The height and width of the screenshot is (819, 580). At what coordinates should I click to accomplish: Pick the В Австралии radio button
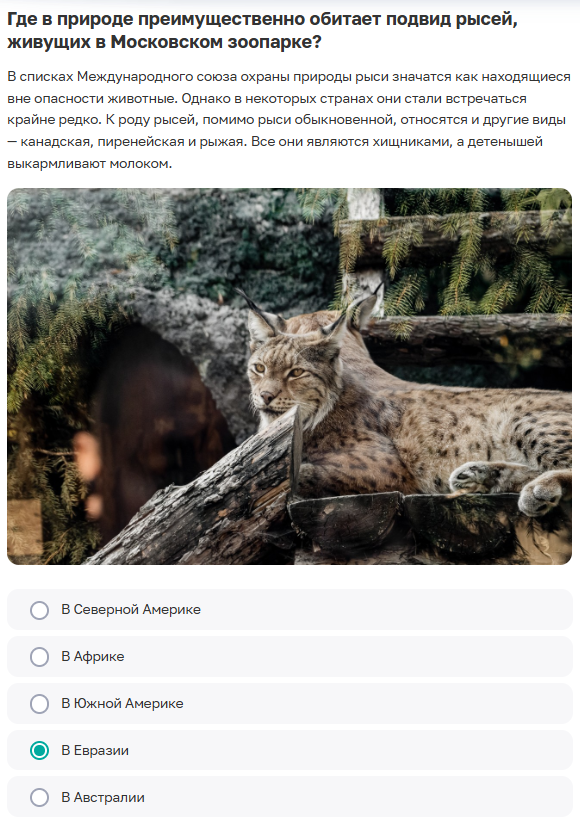40,798
